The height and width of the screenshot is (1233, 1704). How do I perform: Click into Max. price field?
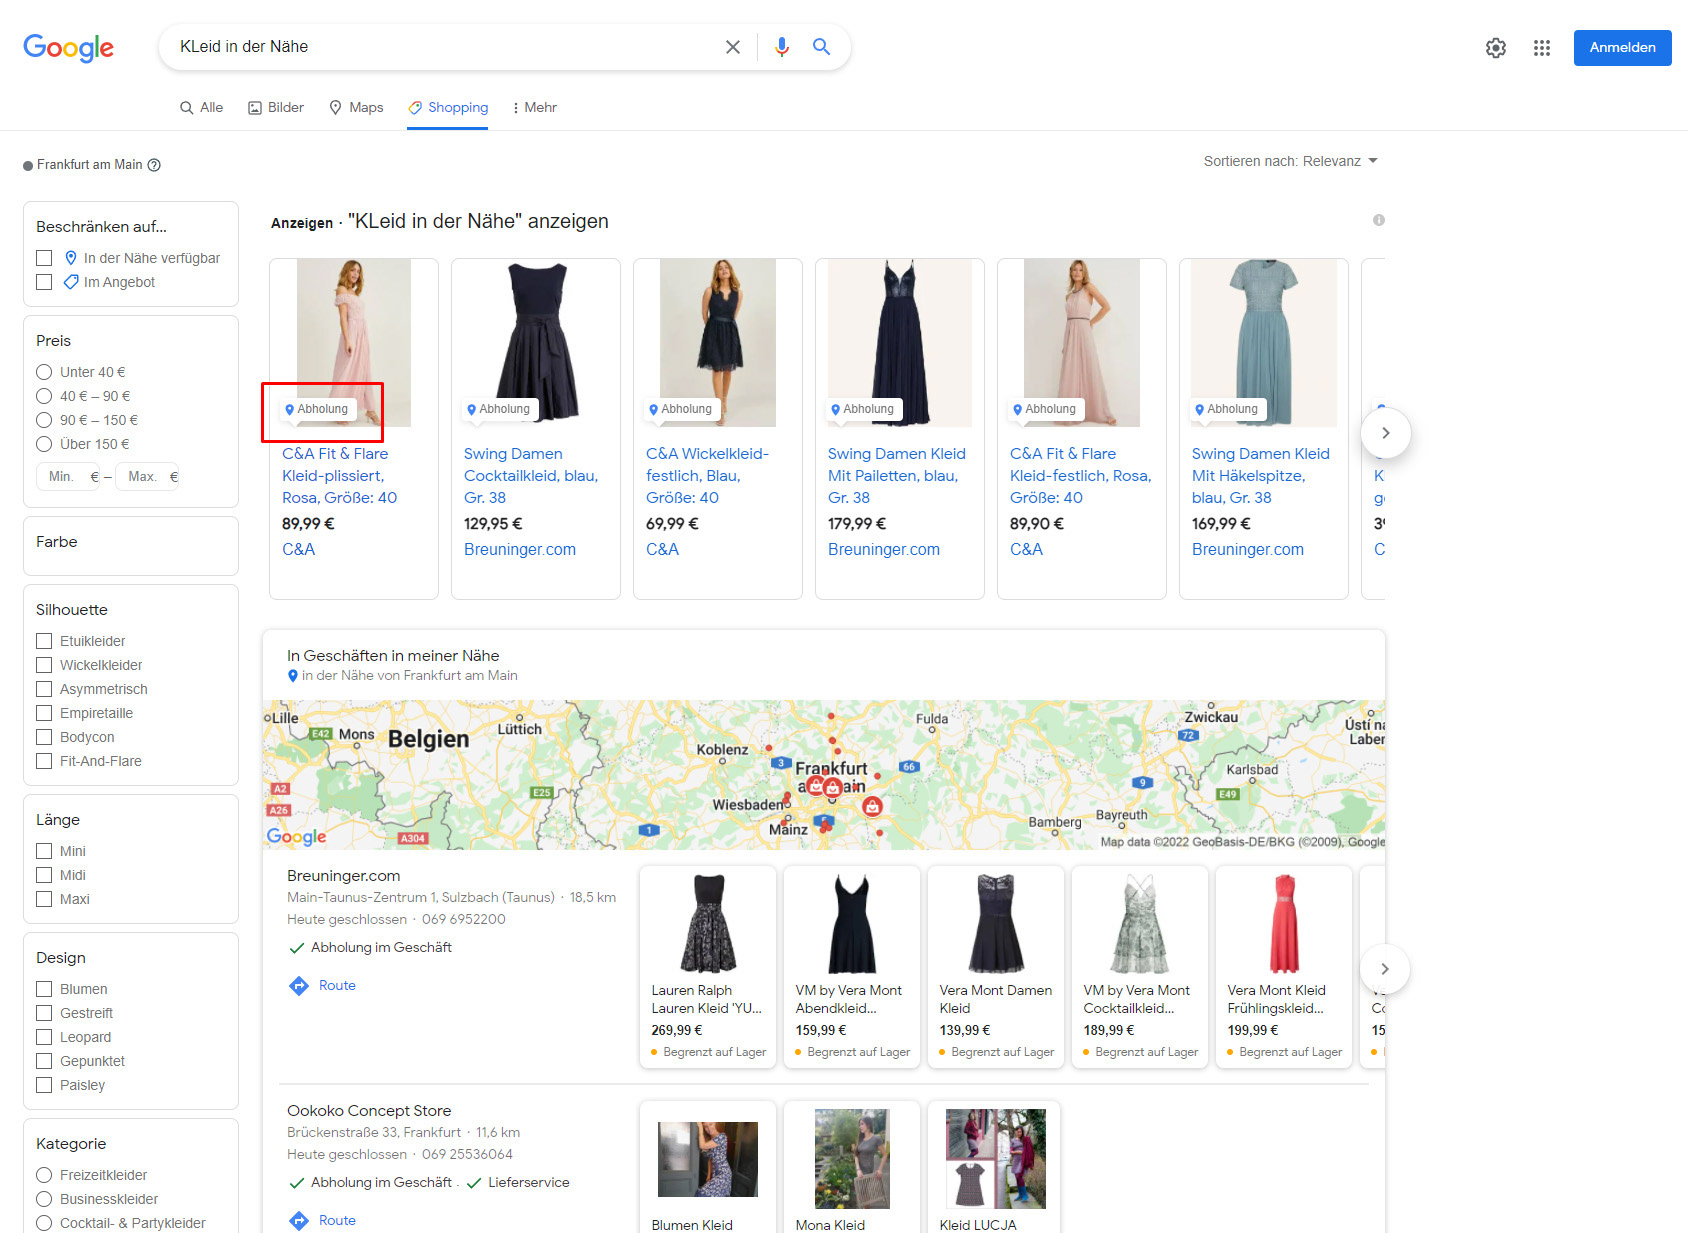point(147,477)
